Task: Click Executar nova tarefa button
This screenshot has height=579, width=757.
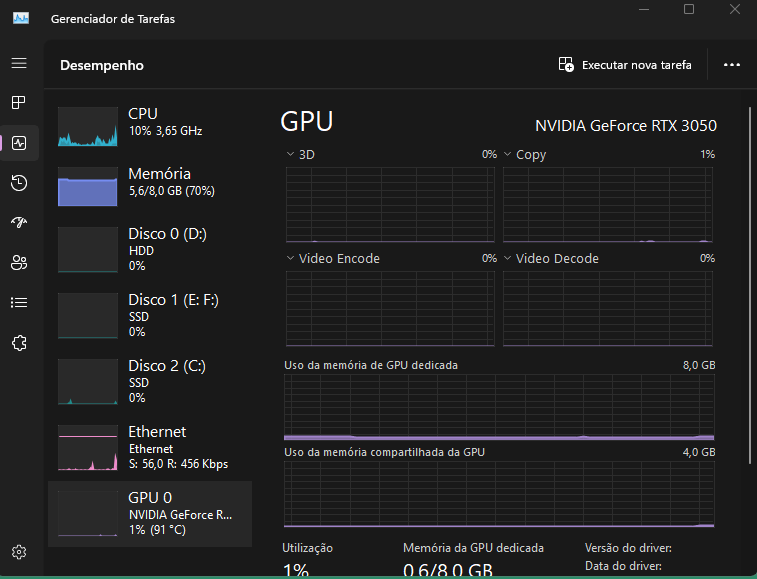Action: click(625, 65)
